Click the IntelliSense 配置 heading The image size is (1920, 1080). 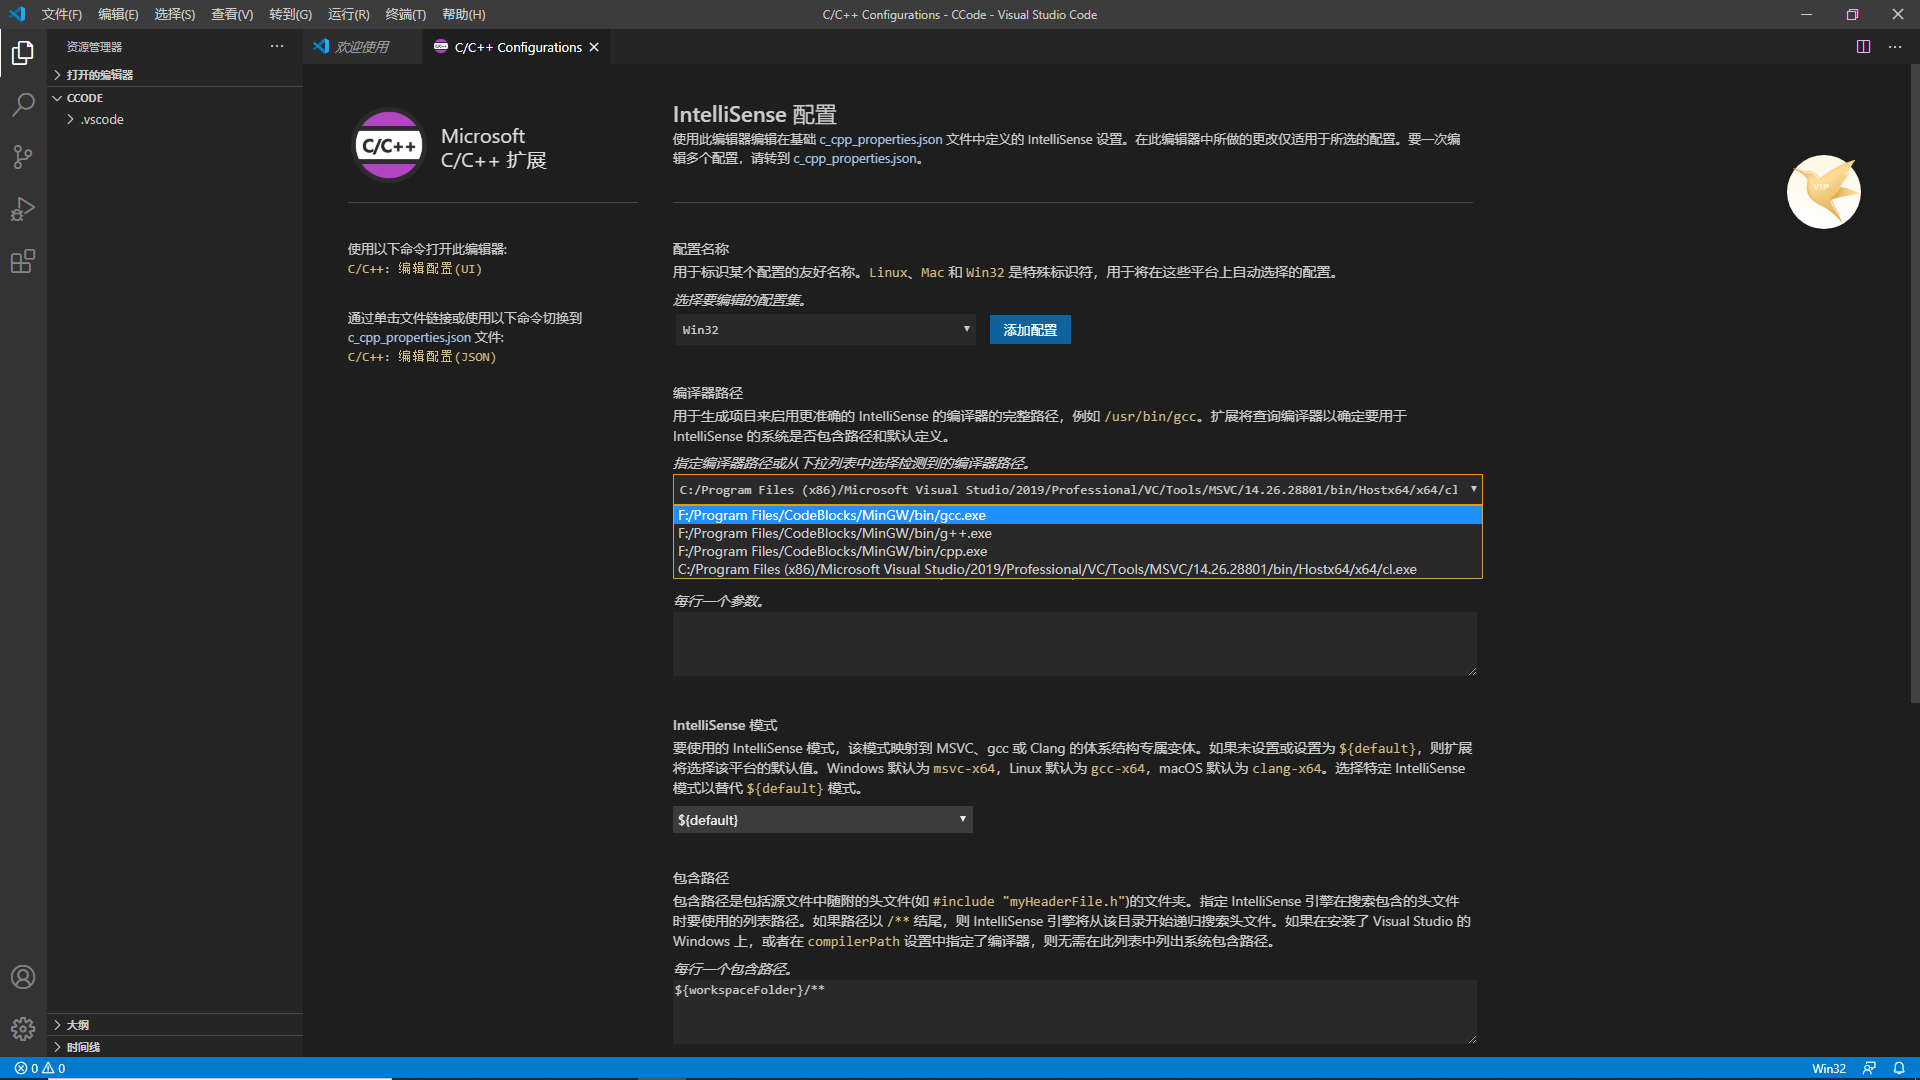[754, 114]
